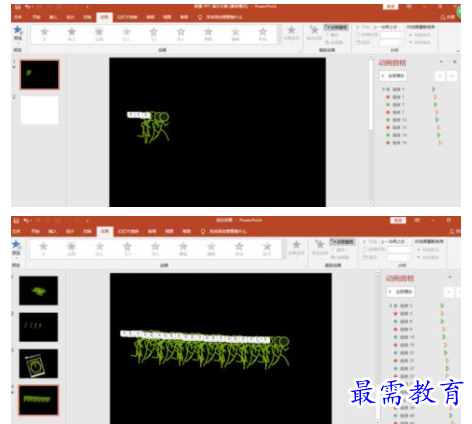
Task: Close the upper window Animation Pane
Action: pyautogui.click(x=454, y=62)
